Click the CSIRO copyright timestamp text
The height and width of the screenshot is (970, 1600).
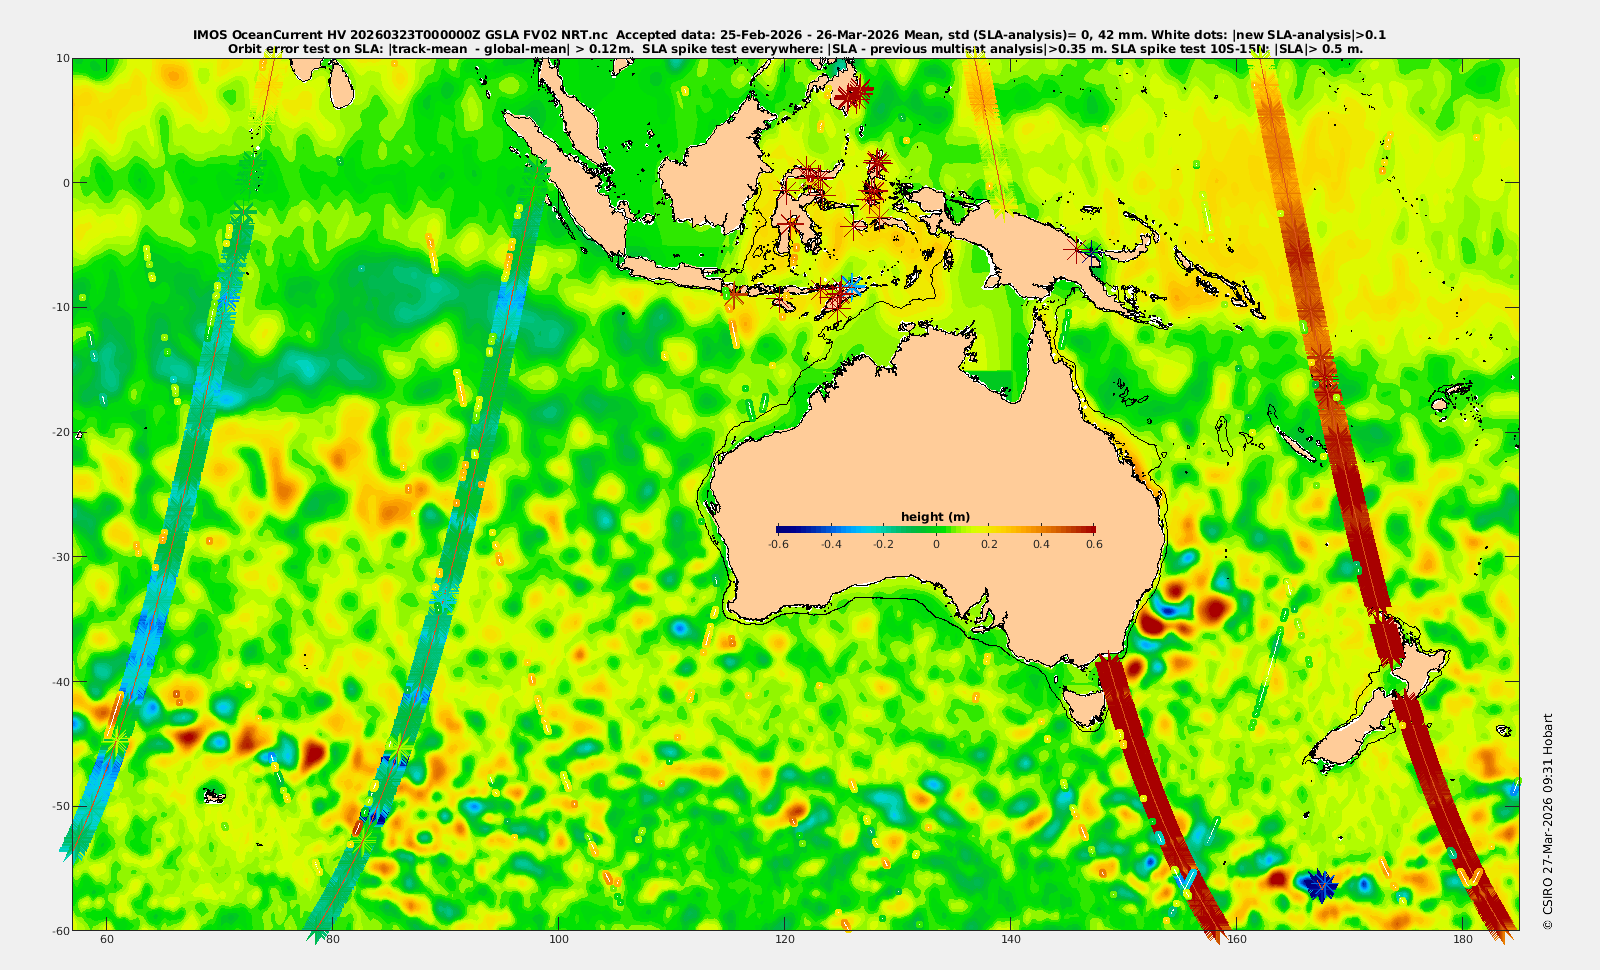click(x=1548, y=821)
